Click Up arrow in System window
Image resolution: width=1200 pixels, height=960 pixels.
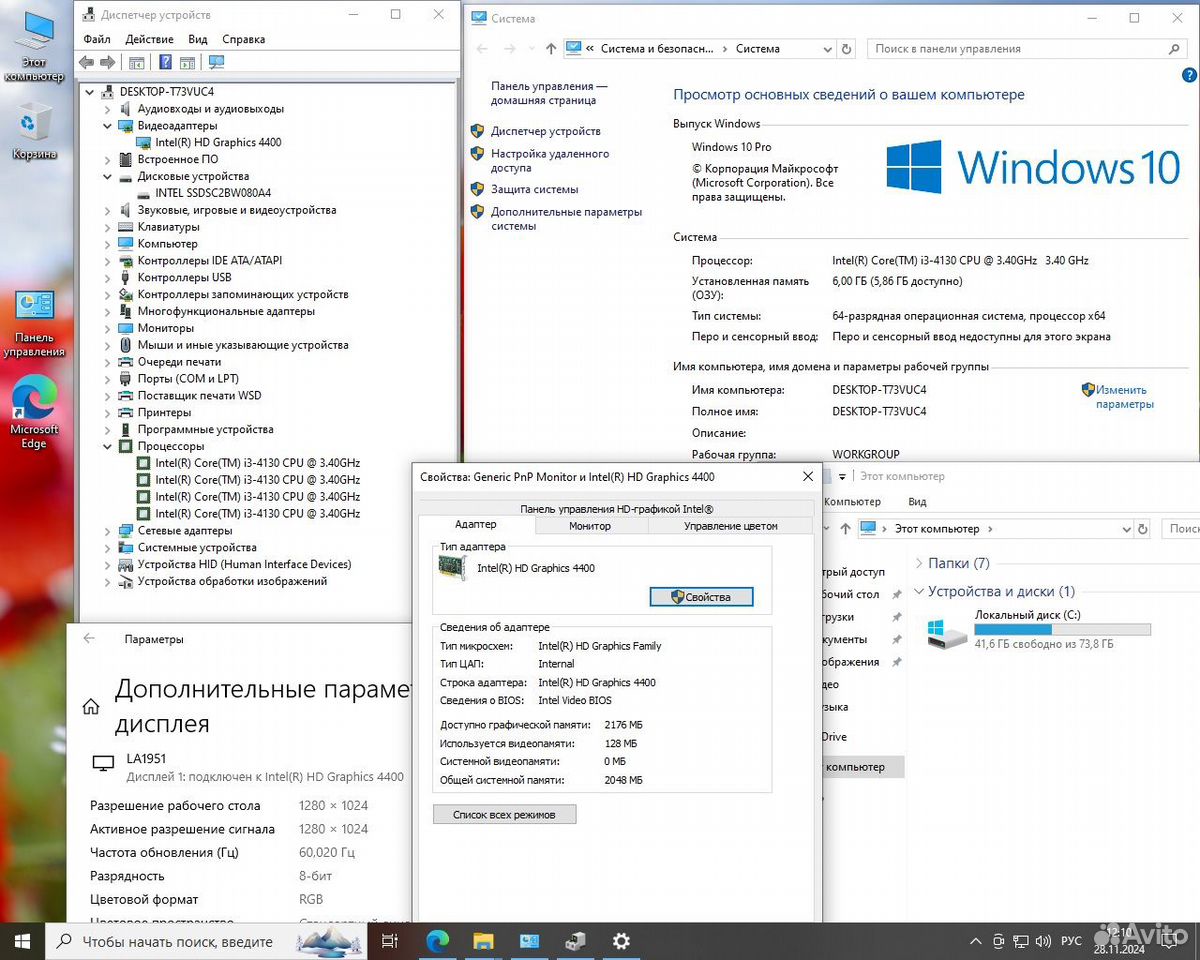coord(551,48)
